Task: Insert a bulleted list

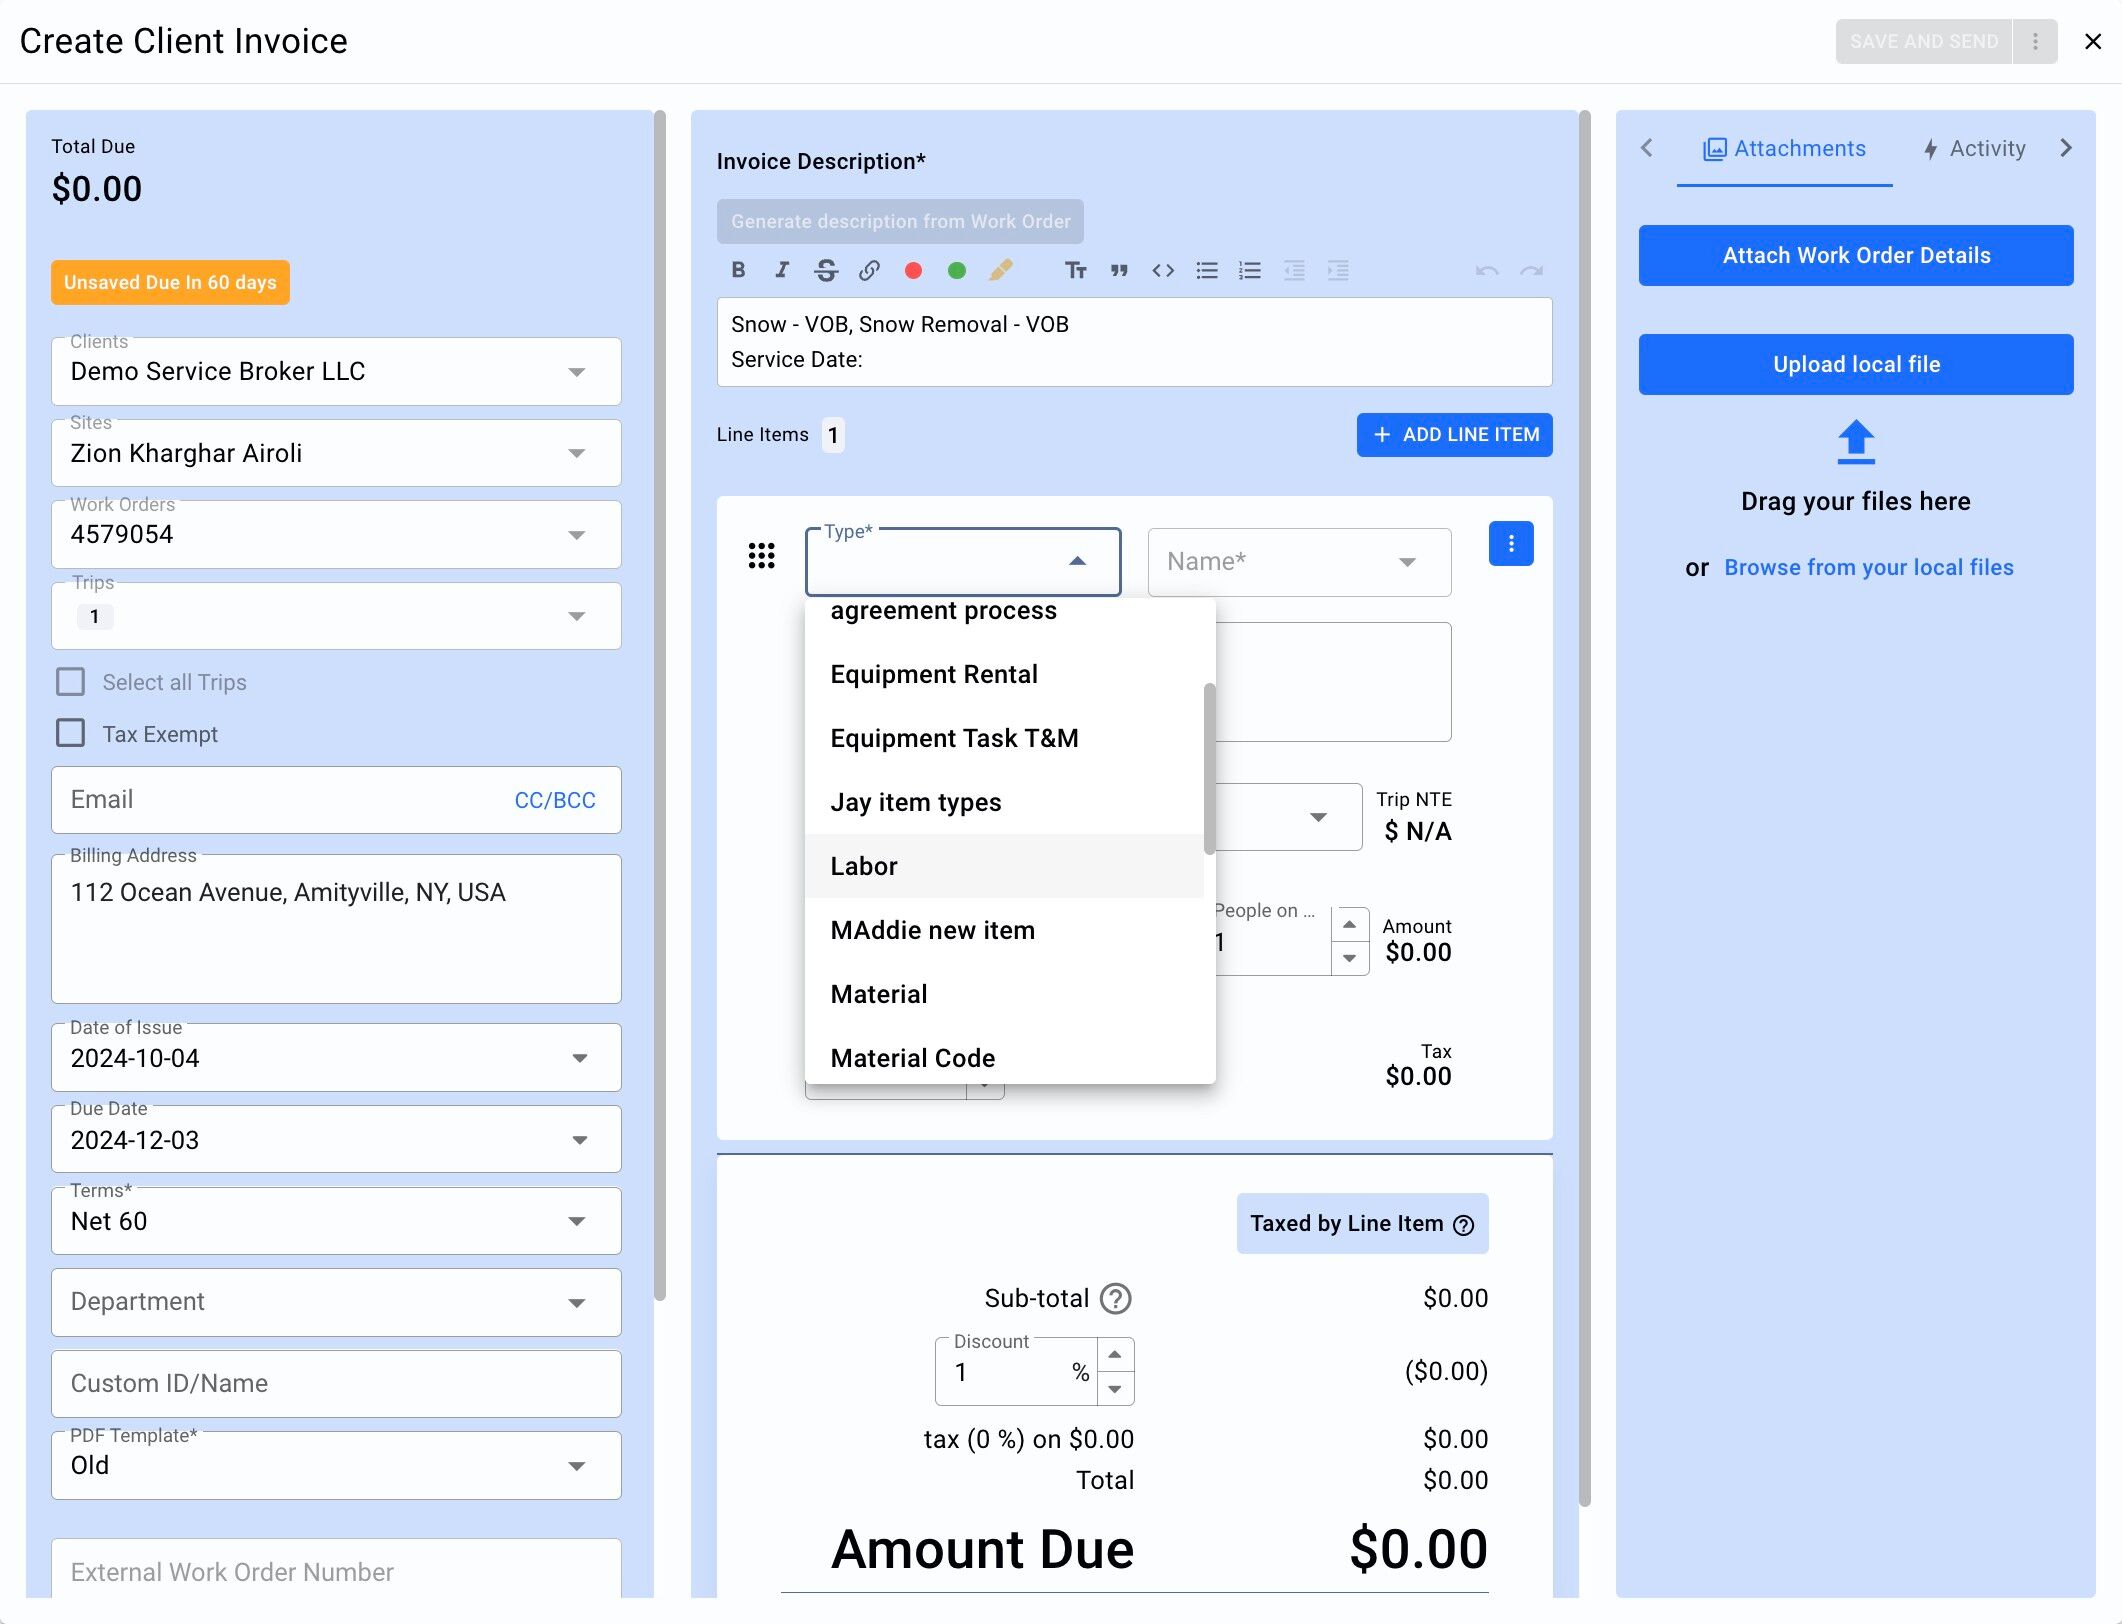Action: coord(1207,270)
